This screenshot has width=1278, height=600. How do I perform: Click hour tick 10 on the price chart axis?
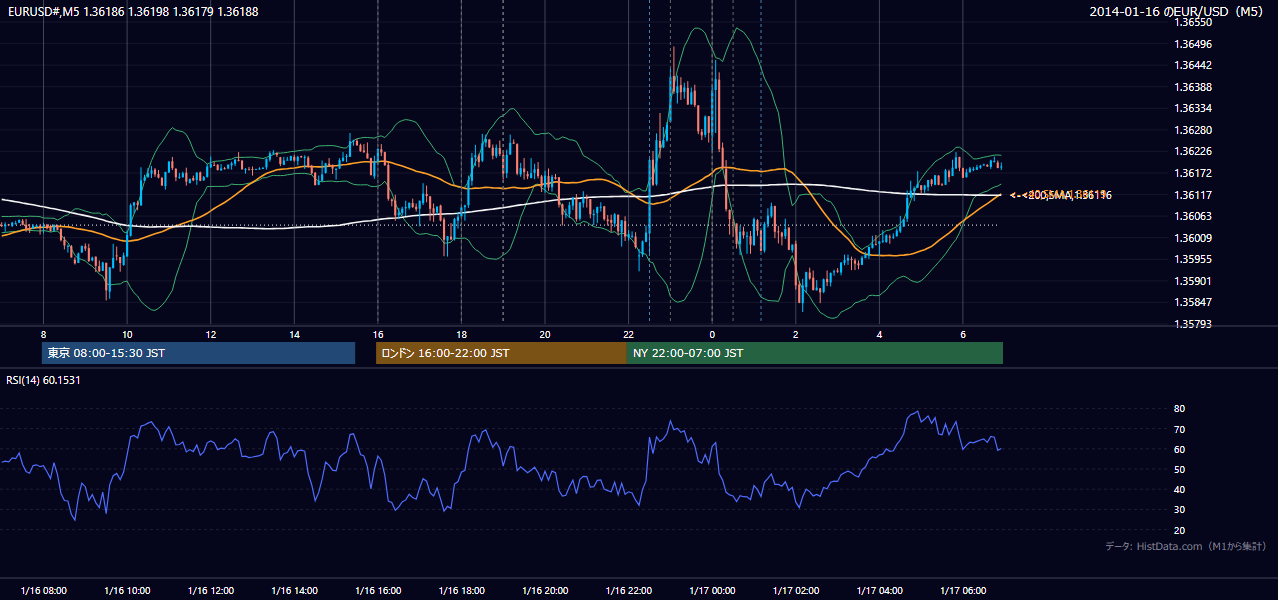tap(127, 334)
